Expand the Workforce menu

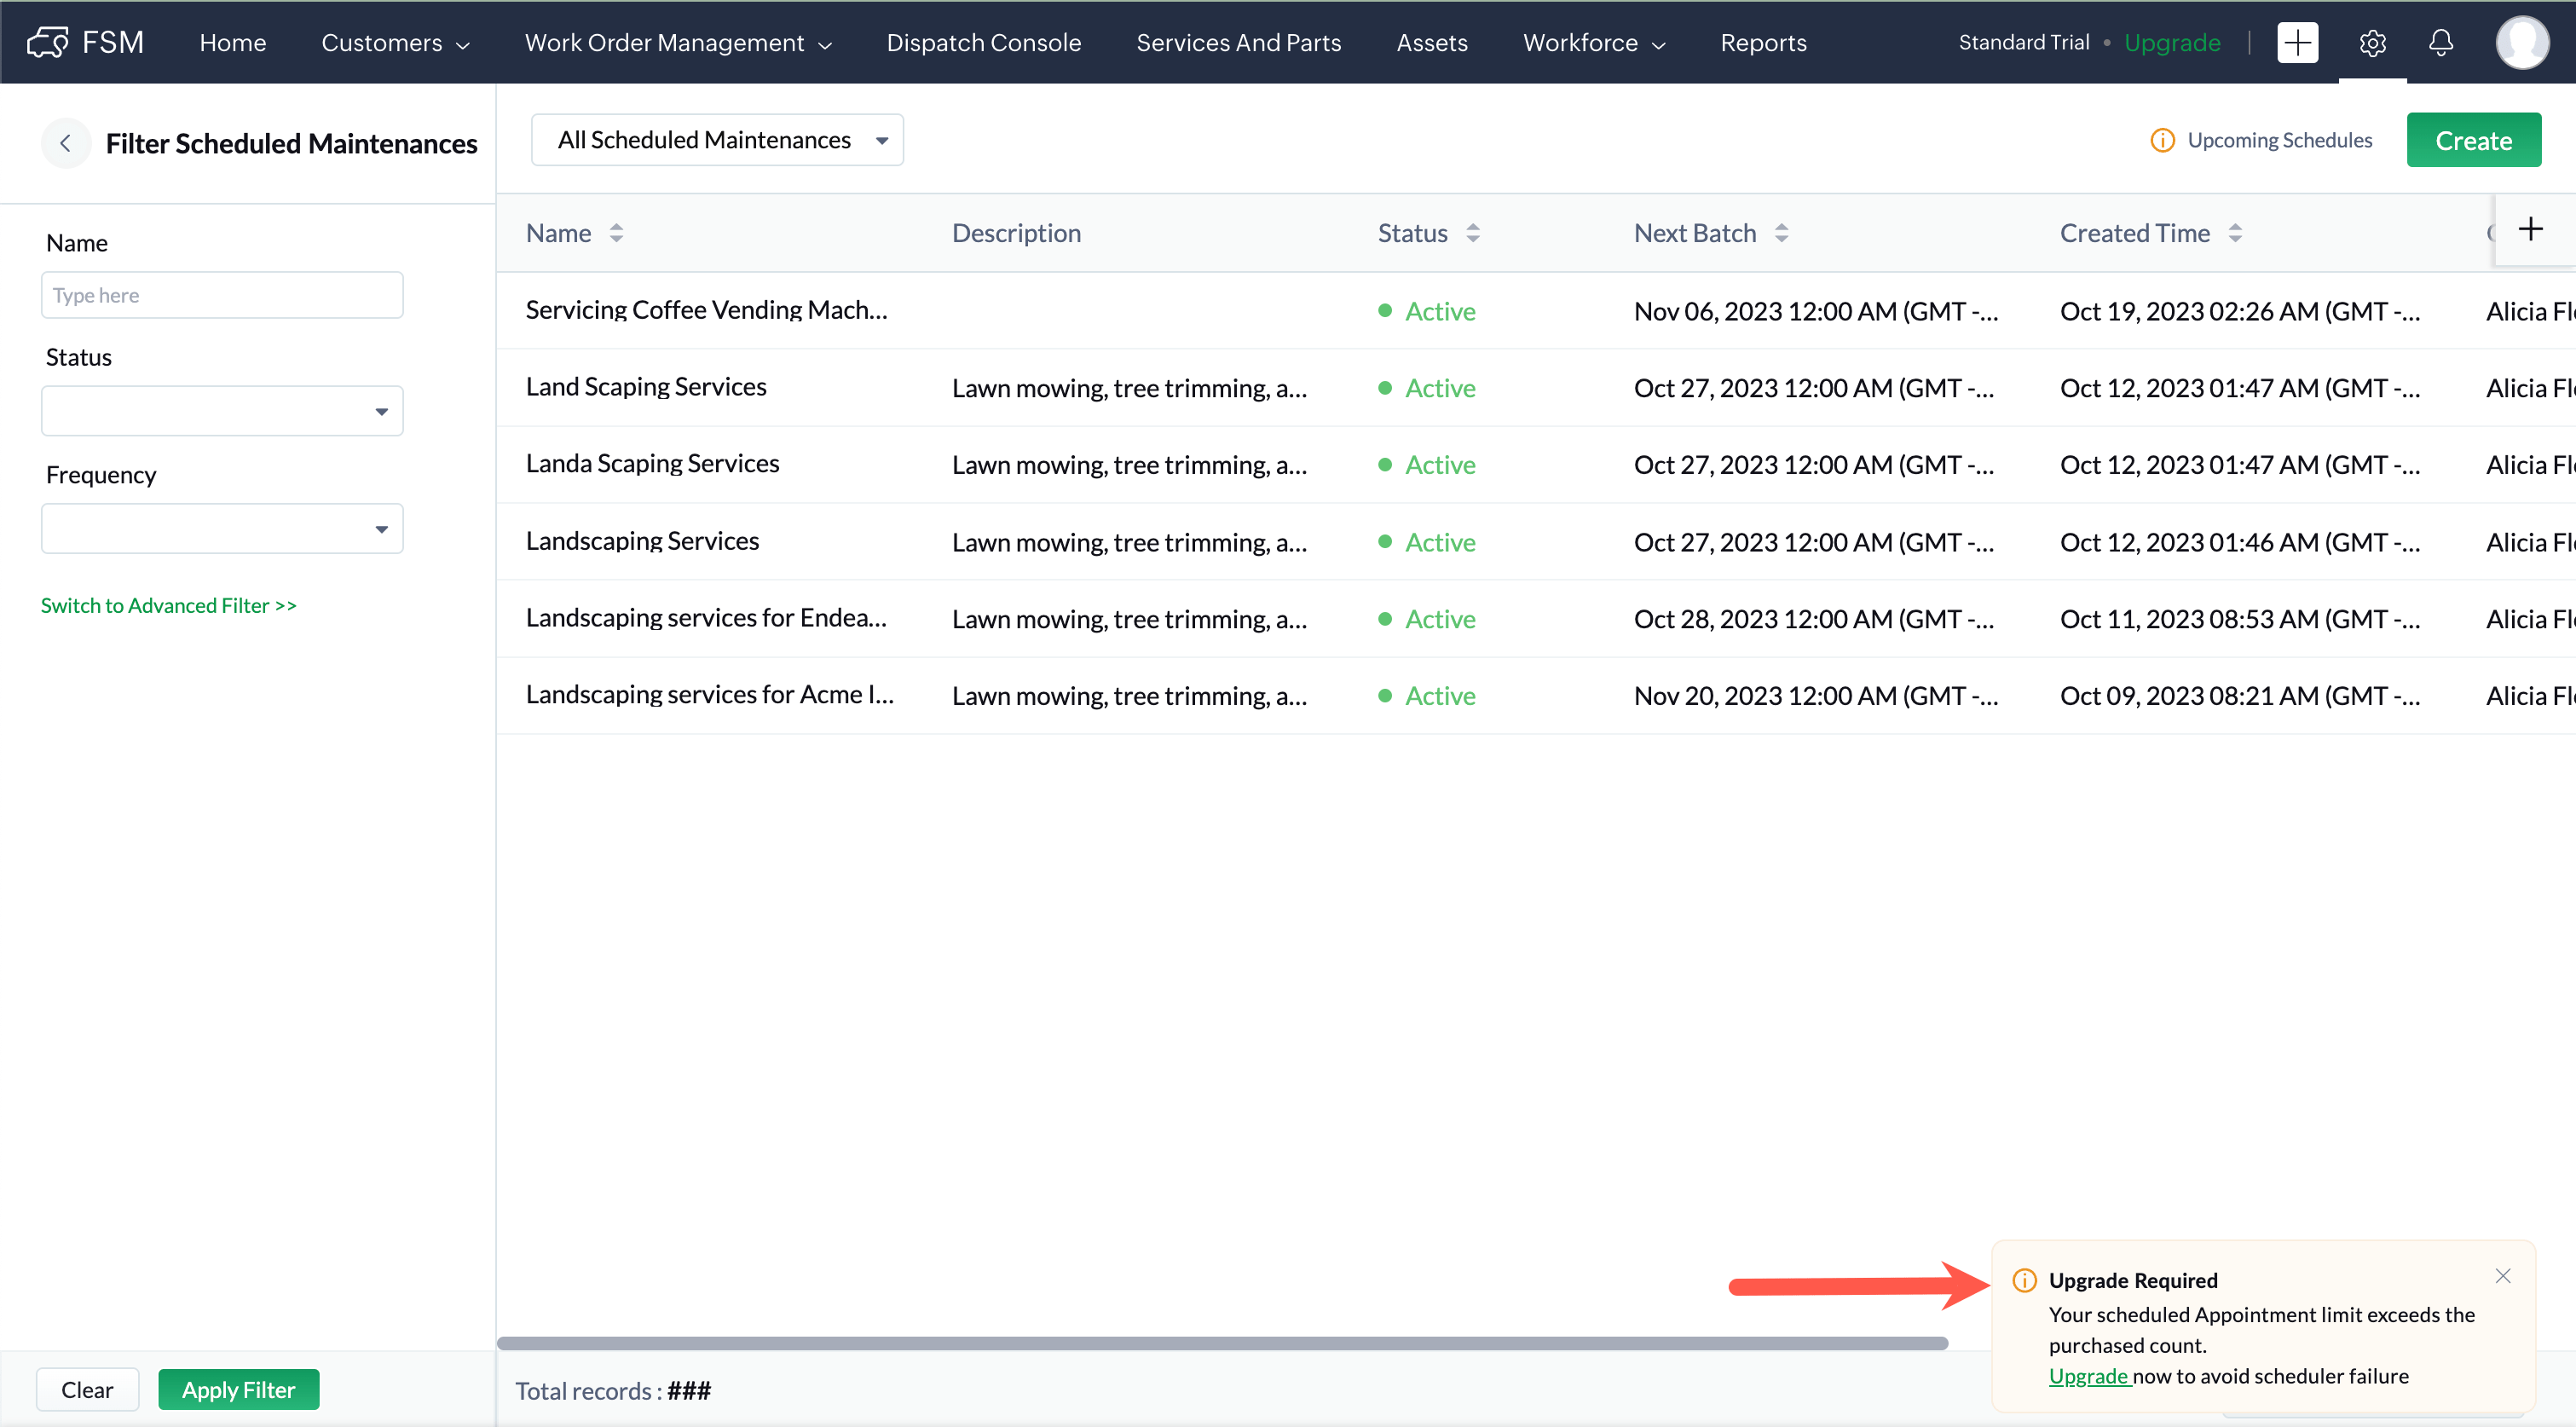1594,43
